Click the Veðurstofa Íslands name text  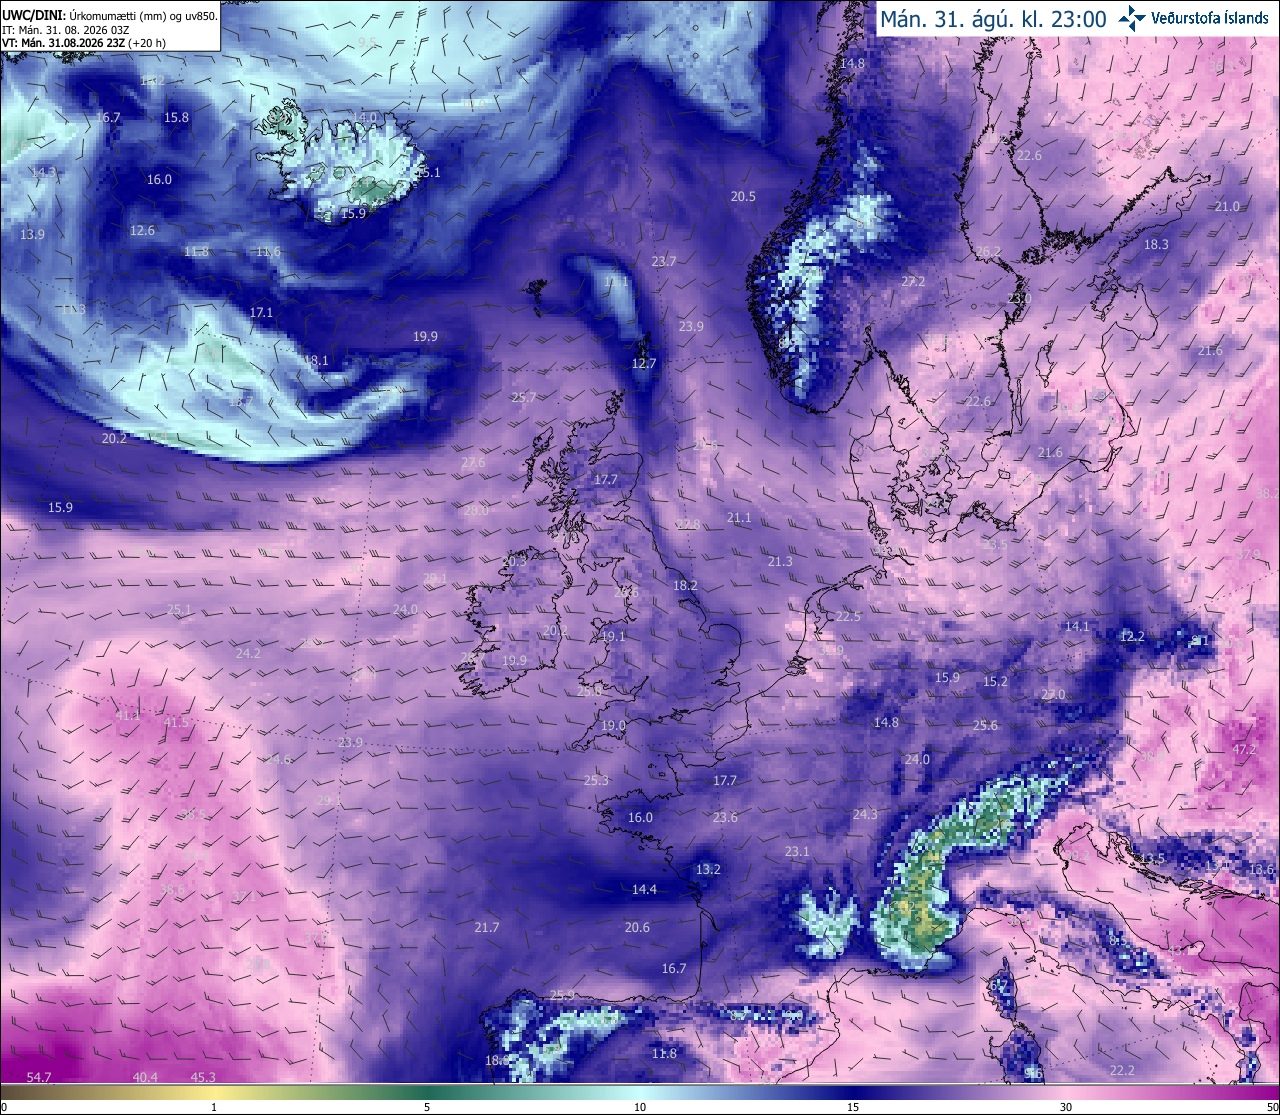pos(1210,18)
